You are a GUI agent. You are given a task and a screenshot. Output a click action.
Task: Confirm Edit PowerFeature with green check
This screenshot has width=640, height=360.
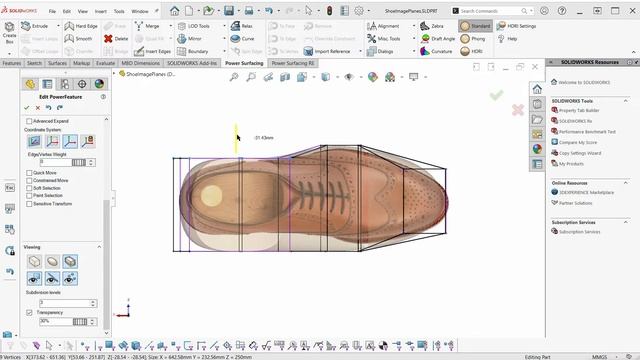27,108
